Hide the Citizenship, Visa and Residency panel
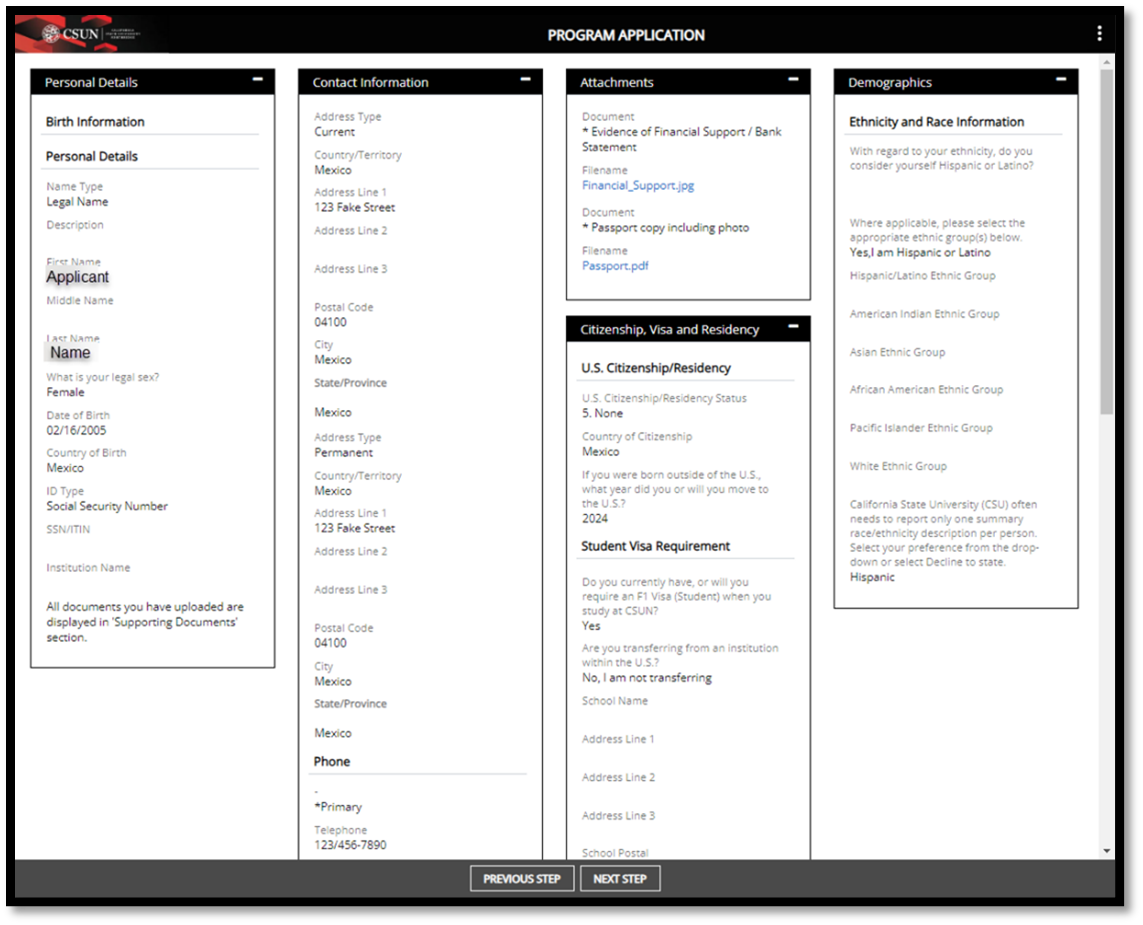This screenshot has width=1143, height=925. (794, 326)
